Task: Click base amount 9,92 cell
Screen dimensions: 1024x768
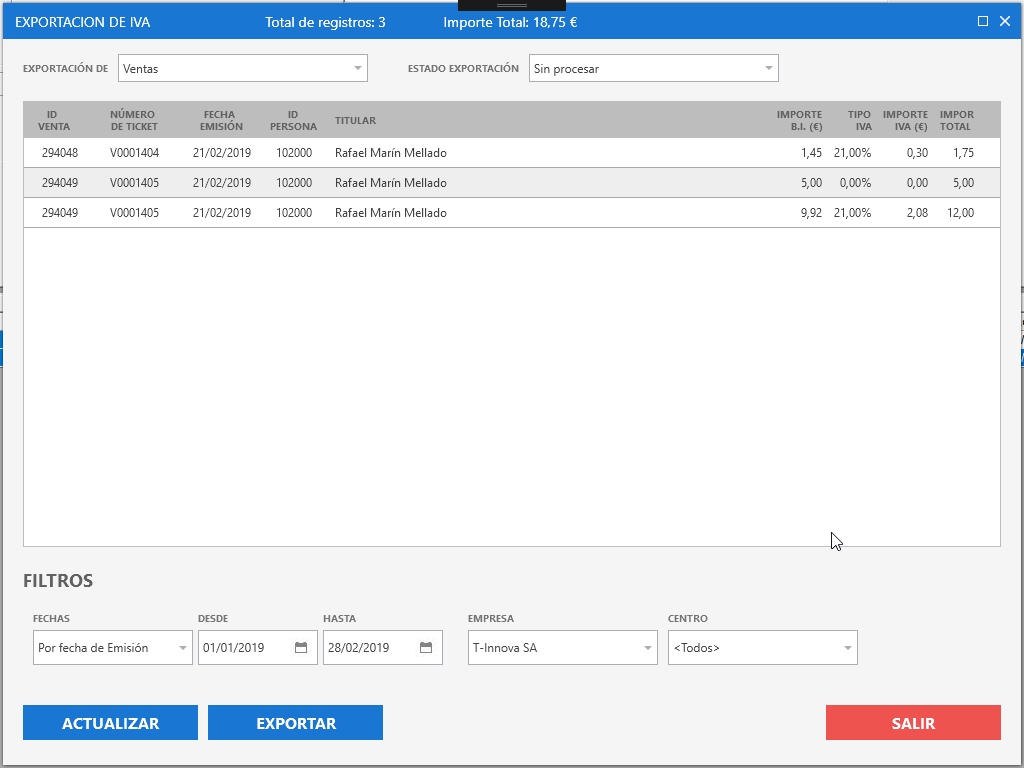Action: [811, 213]
